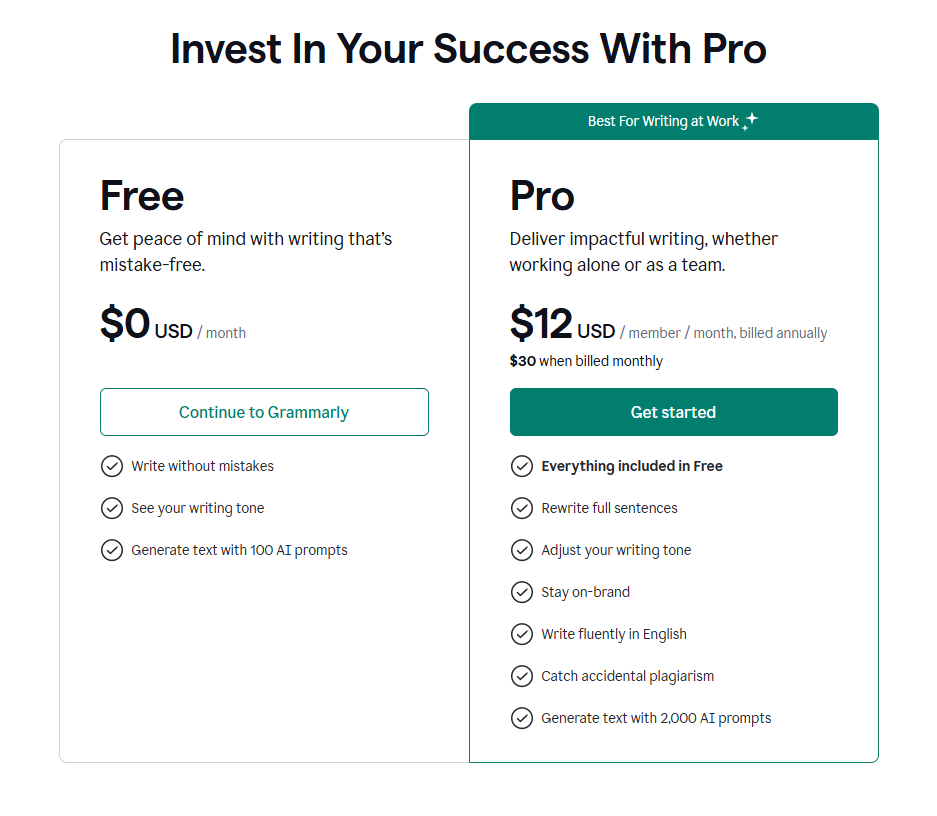Select the Pro plan heading
The width and height of the screenshot is (937, 816).
pyautogui.click(x=542, y=196)
